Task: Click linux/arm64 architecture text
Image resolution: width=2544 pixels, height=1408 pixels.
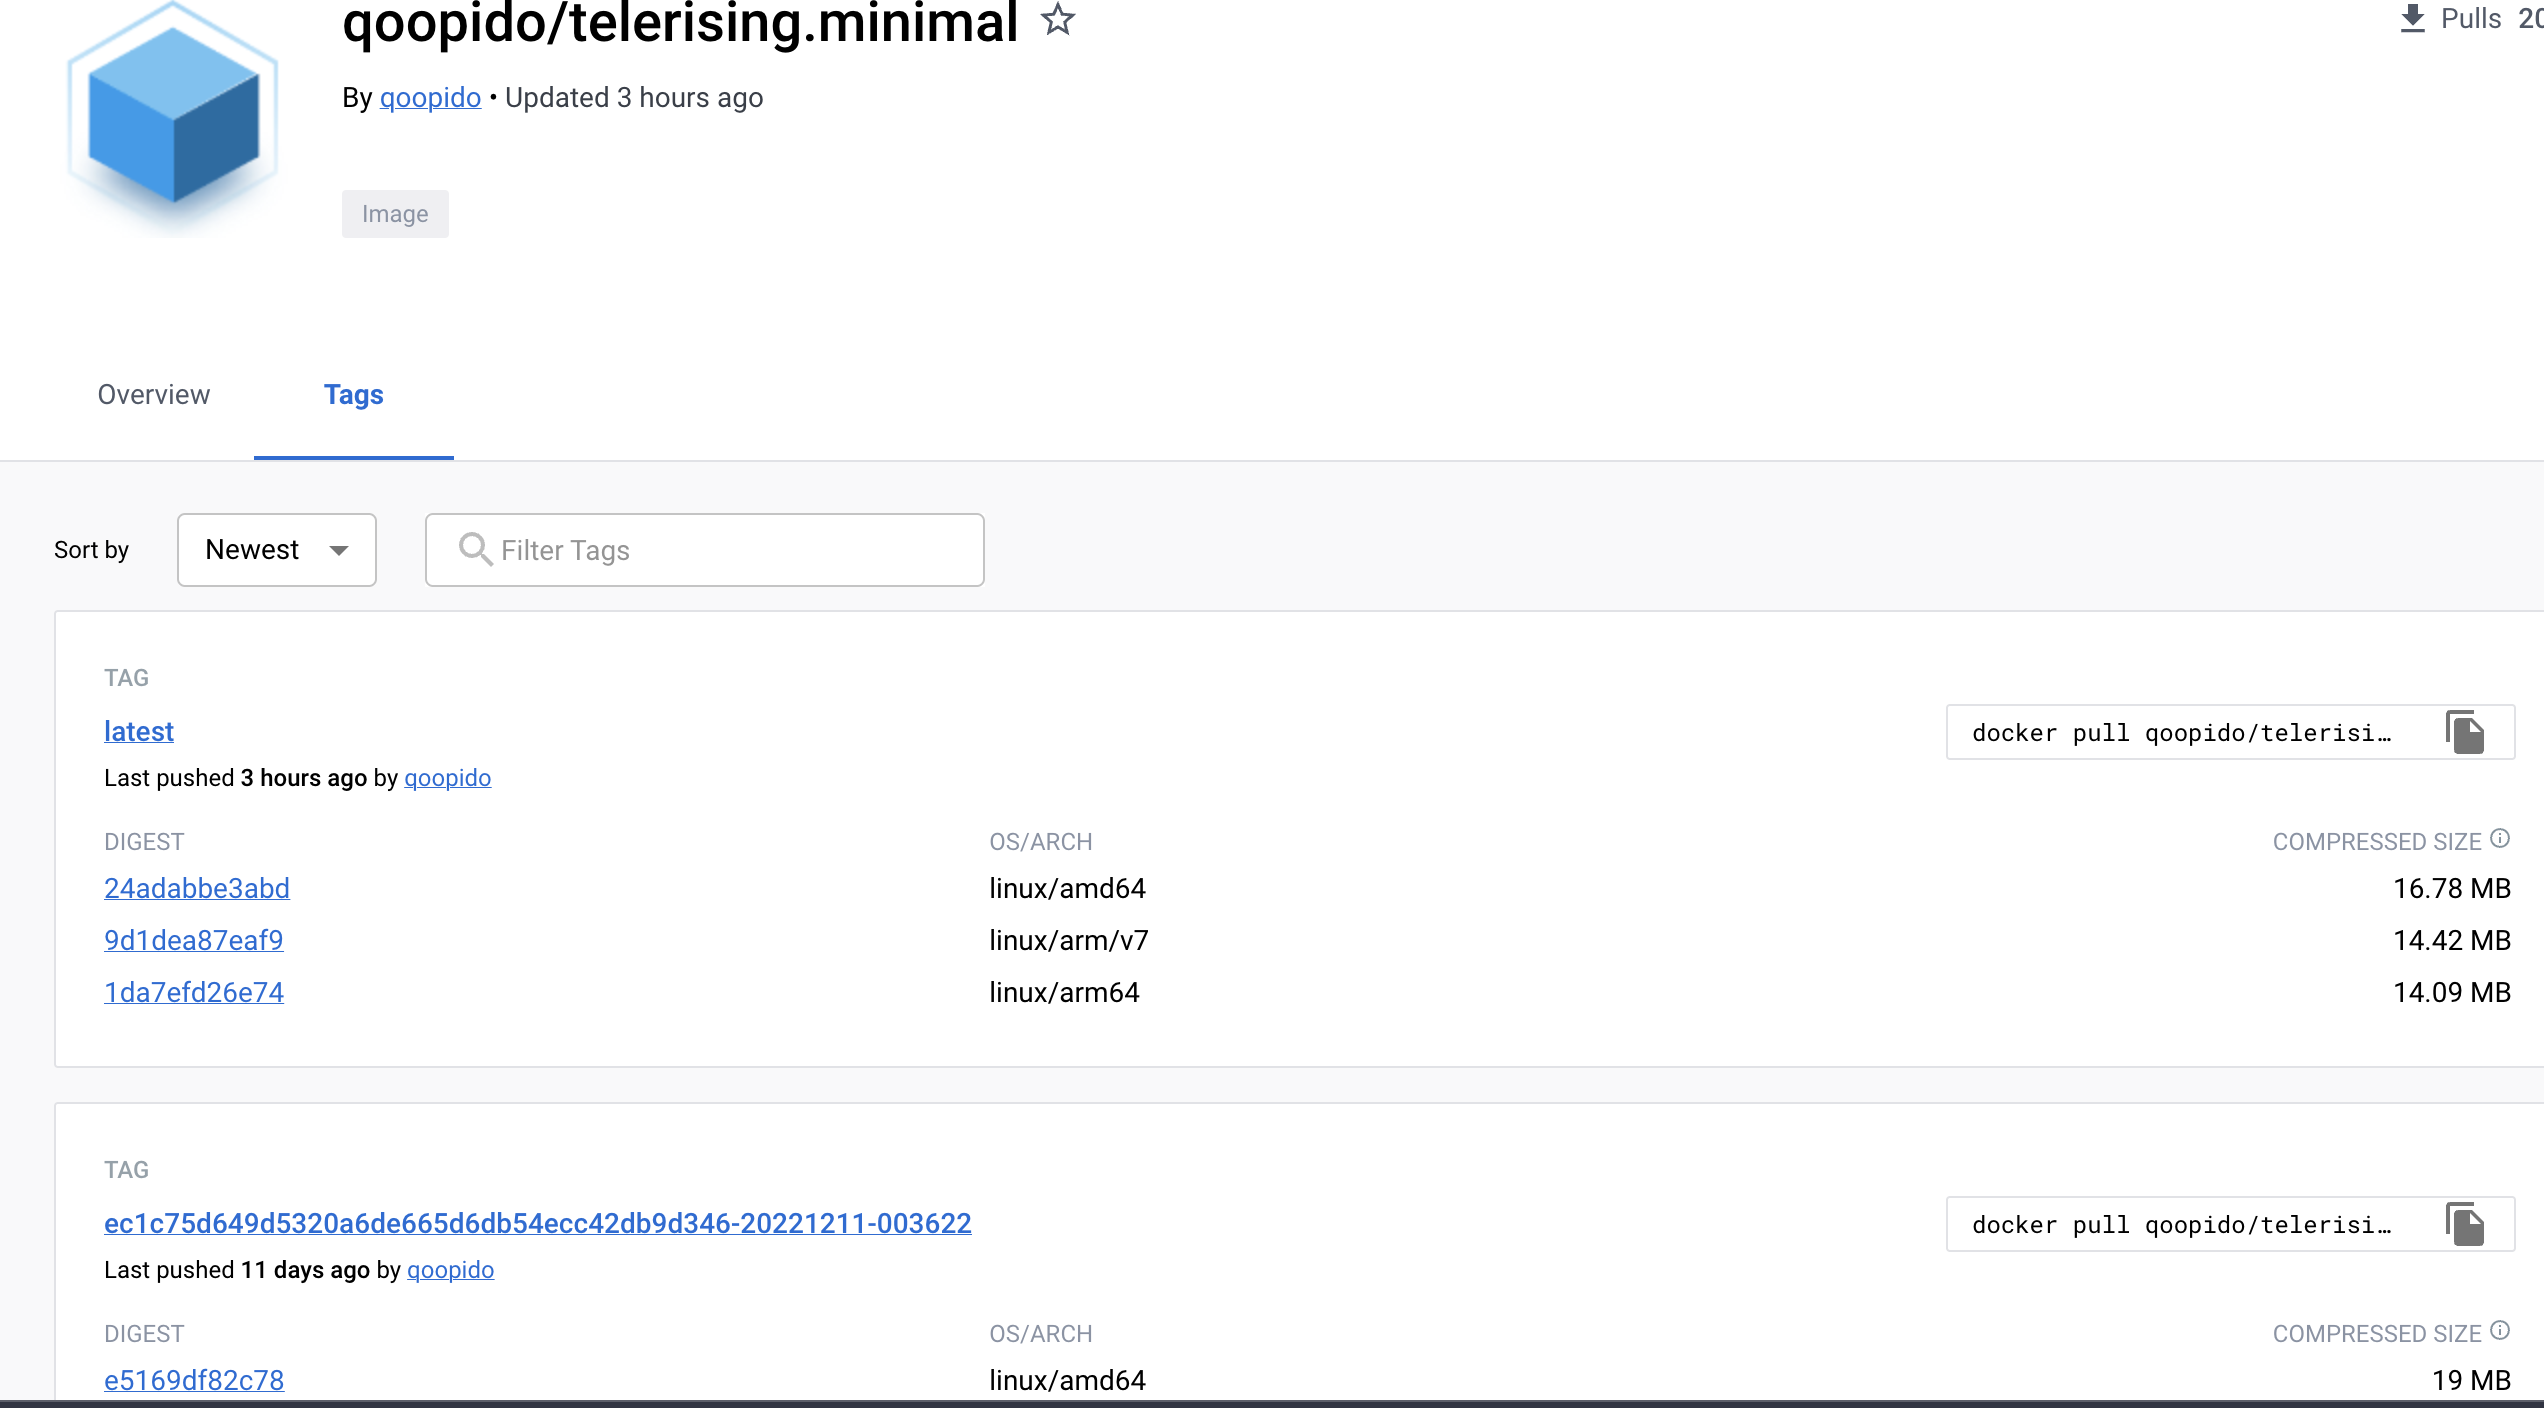Action: click(x=1064, y=992)
